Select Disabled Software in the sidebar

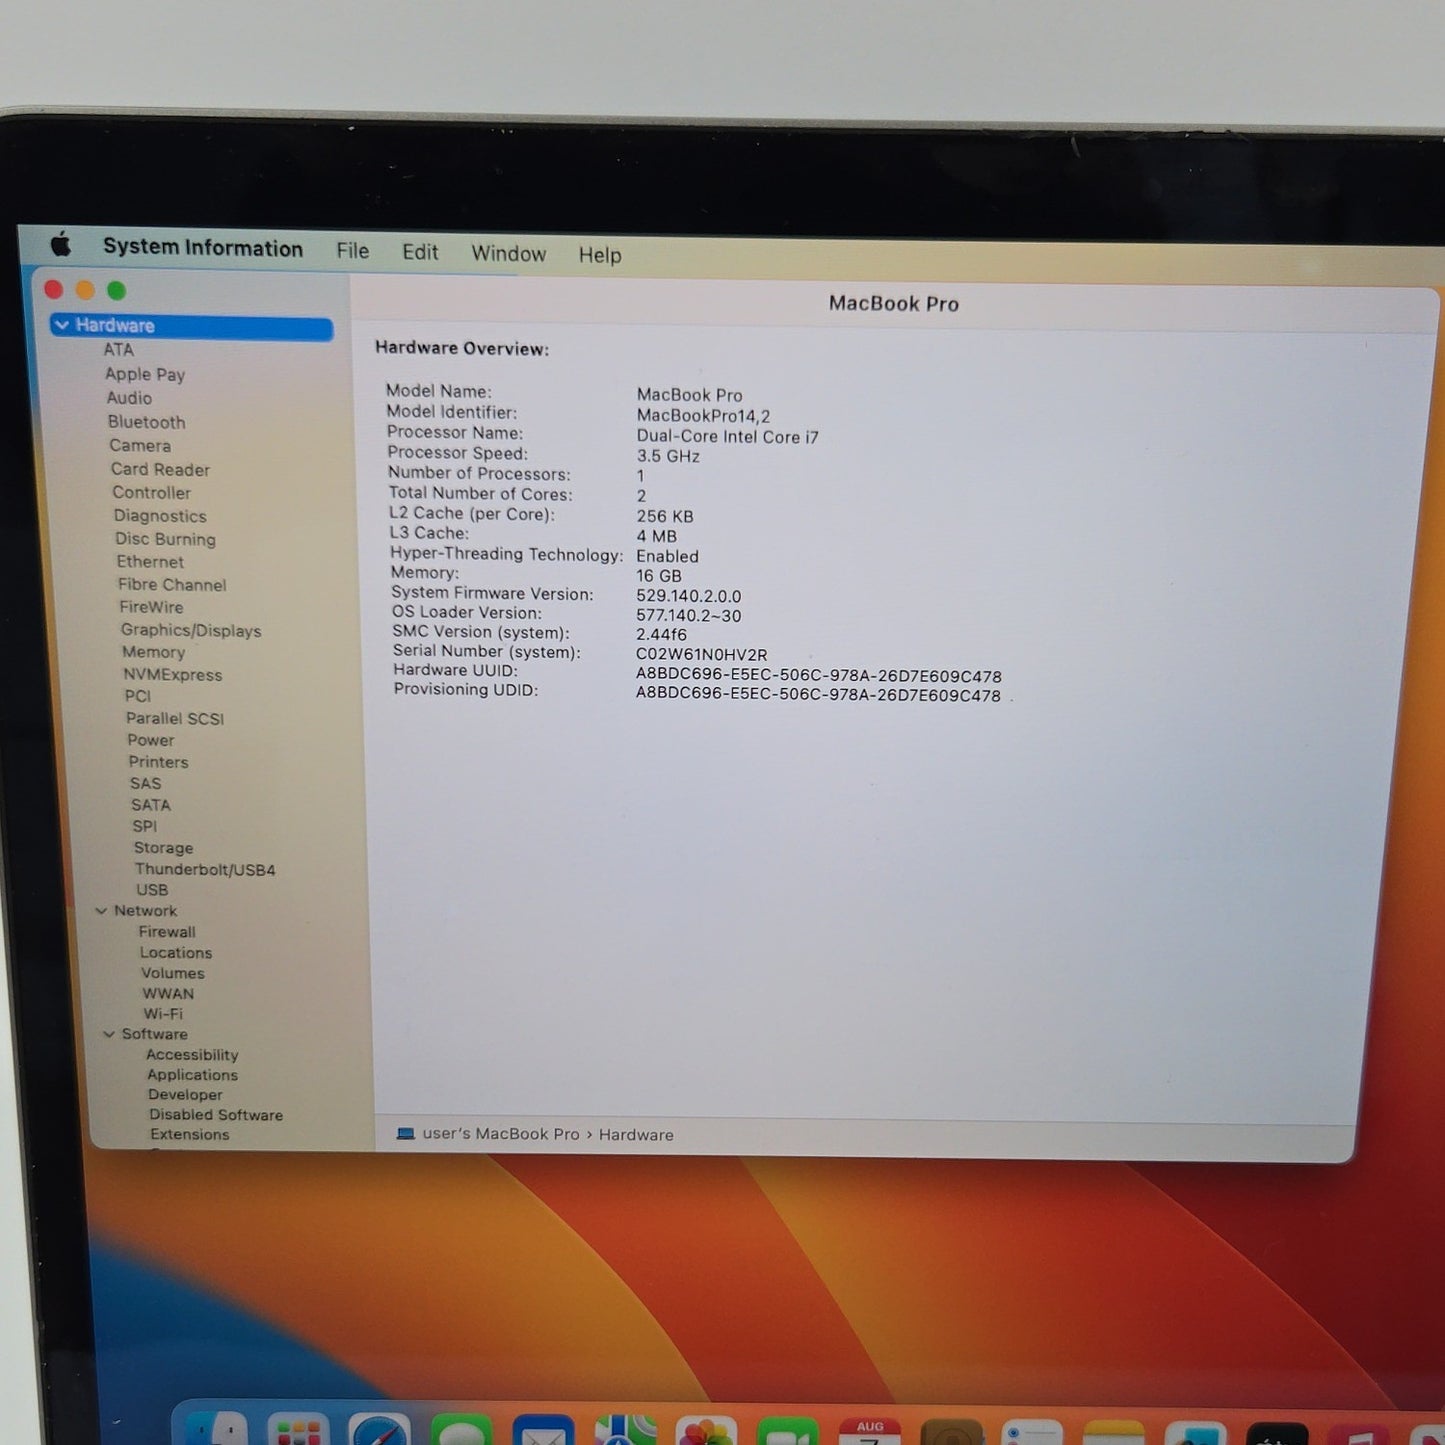pyautogui.click(x=216, y=1115)
